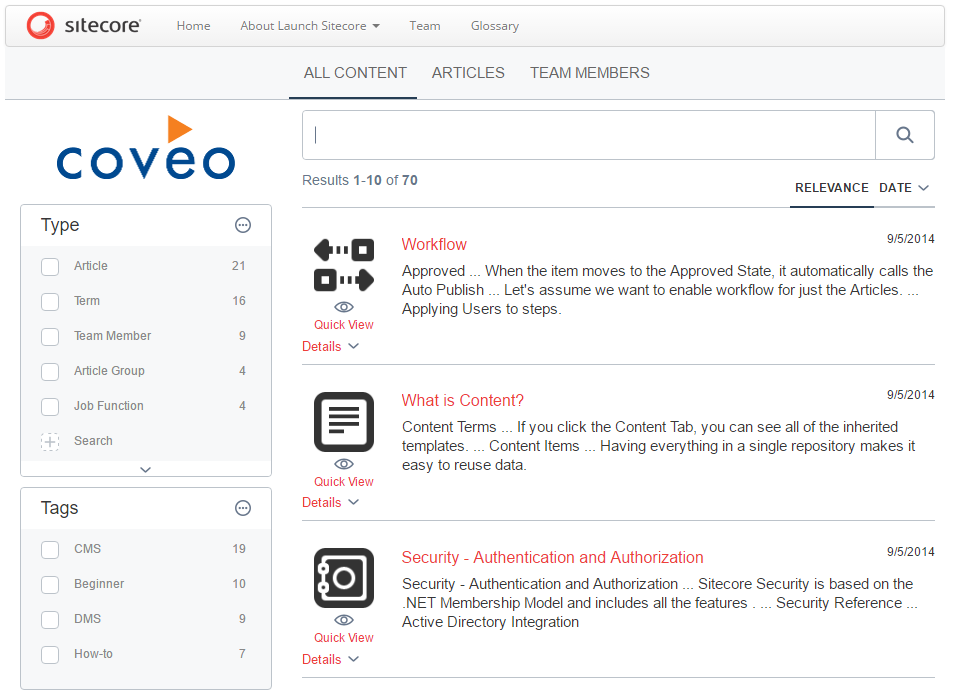Check the How-to tag checkbox

click(x=50, y=655)
